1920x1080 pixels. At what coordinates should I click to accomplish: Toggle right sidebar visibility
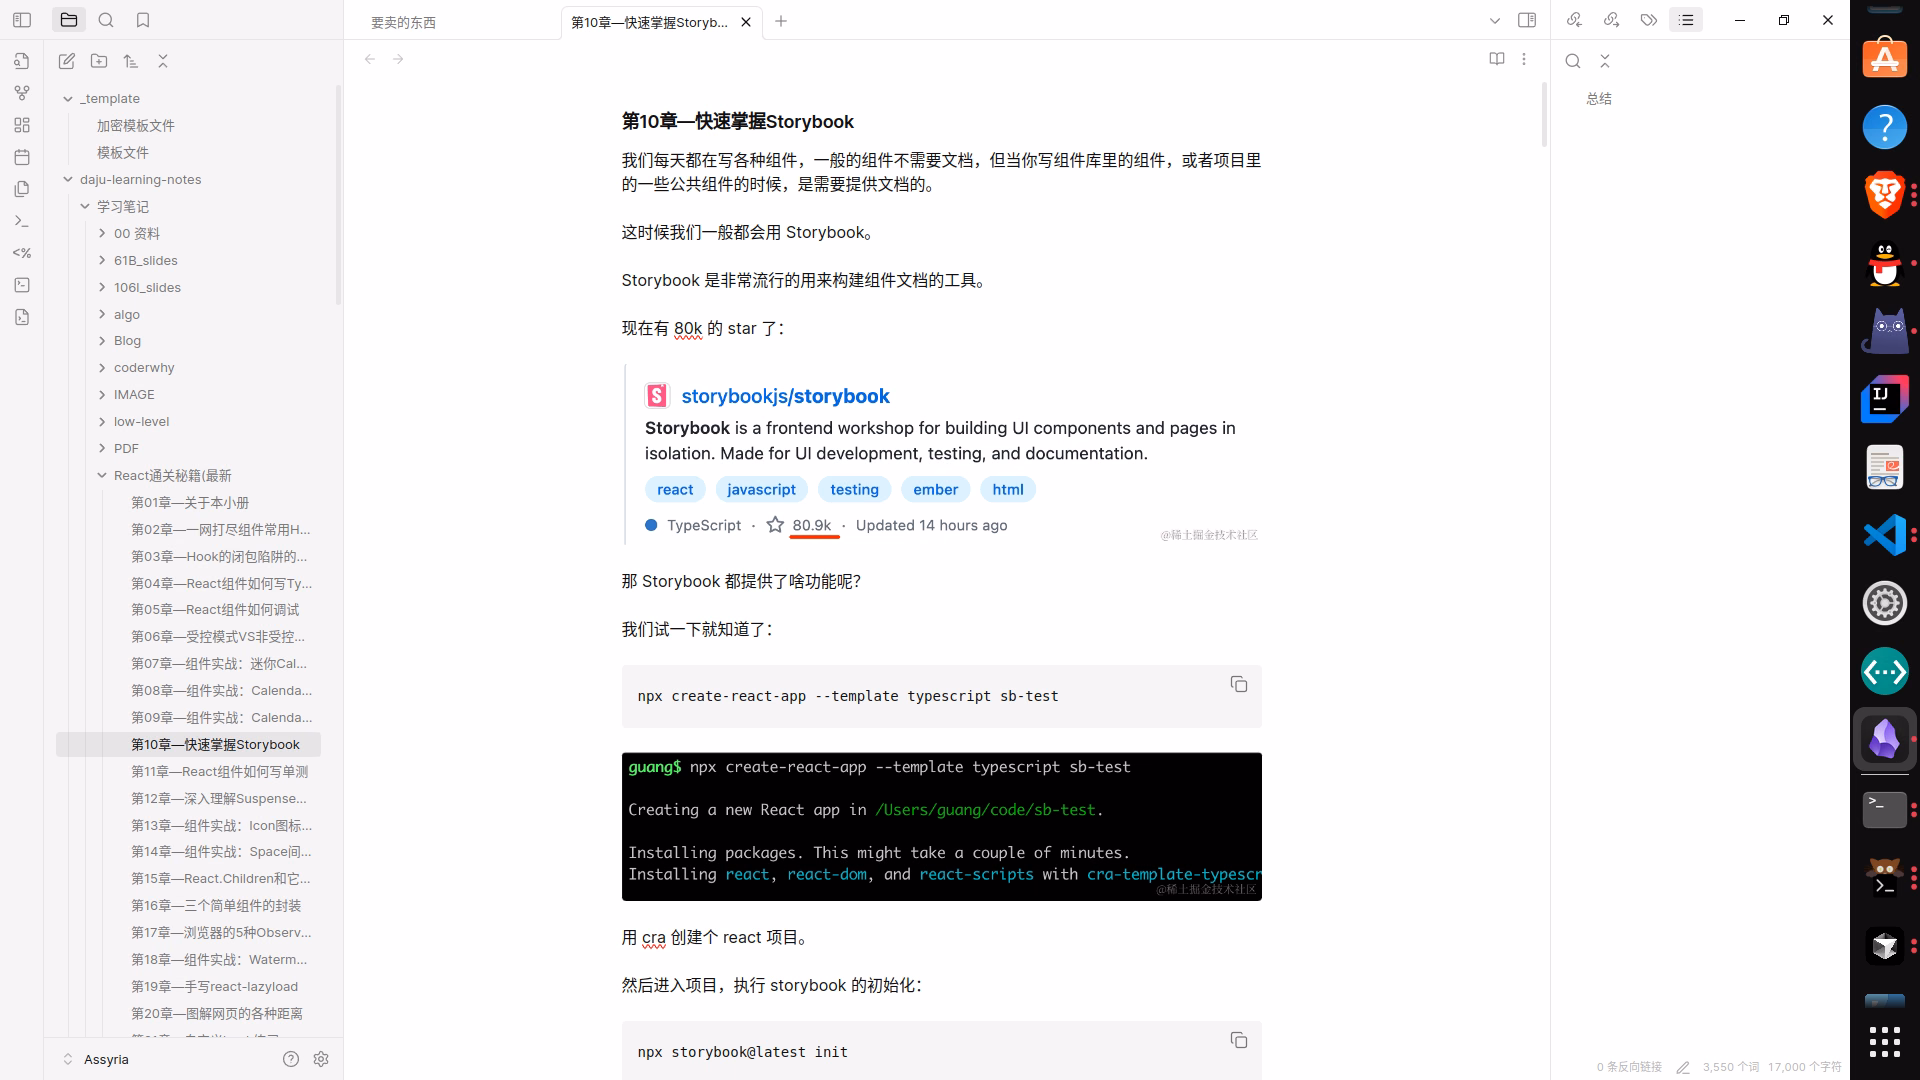click(1527, 20)
